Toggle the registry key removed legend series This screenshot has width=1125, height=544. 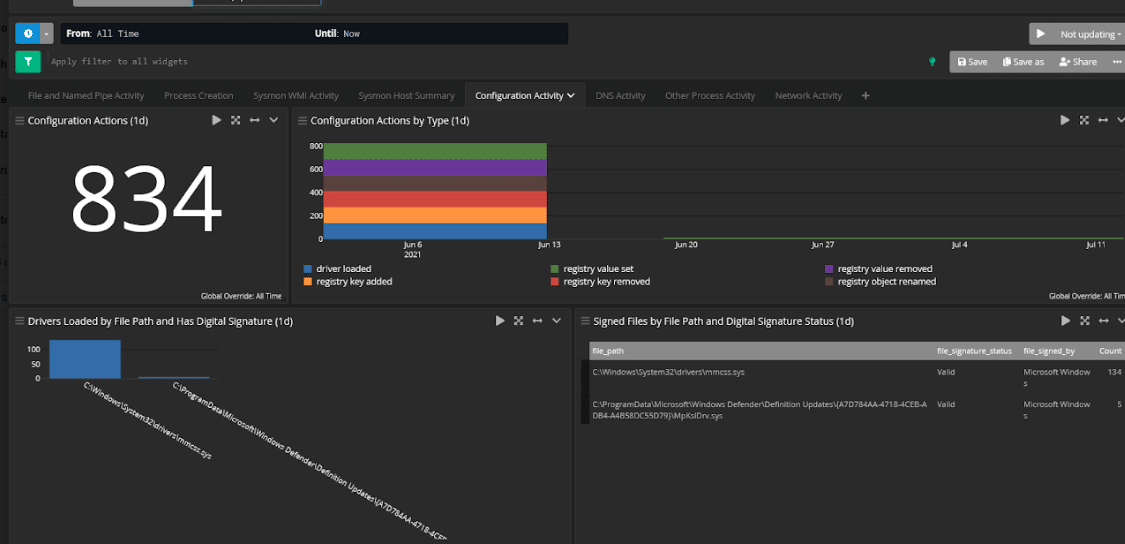605,282
